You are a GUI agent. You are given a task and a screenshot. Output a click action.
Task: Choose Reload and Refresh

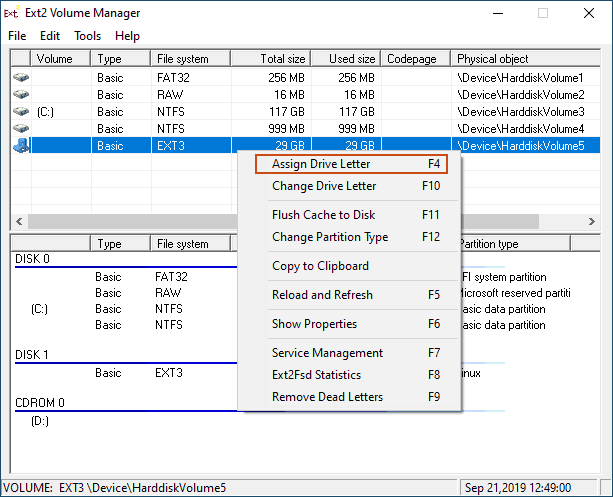click(x=351, y=295)
